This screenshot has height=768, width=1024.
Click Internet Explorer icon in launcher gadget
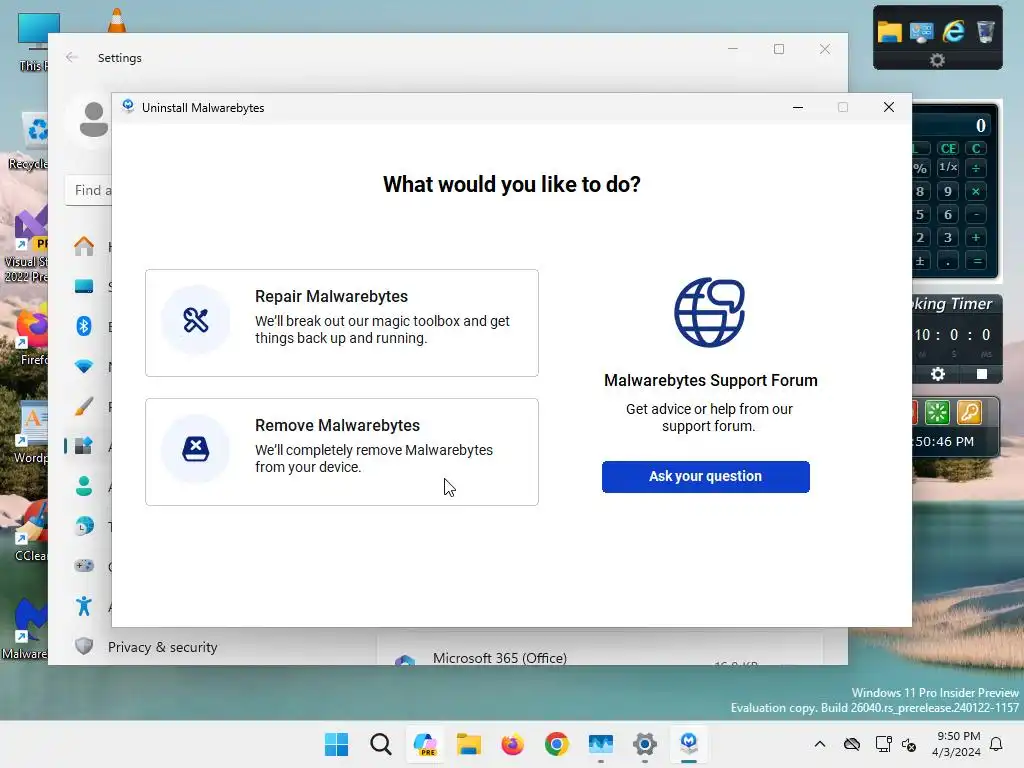(953, 31)
